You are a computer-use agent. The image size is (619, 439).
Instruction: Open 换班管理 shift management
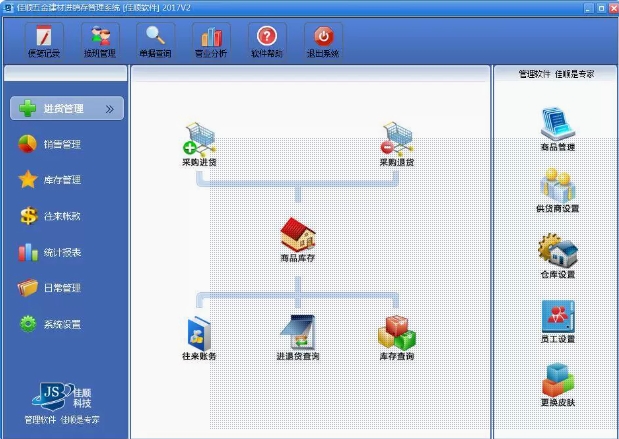pyautogui.click(x=100, y=41)
